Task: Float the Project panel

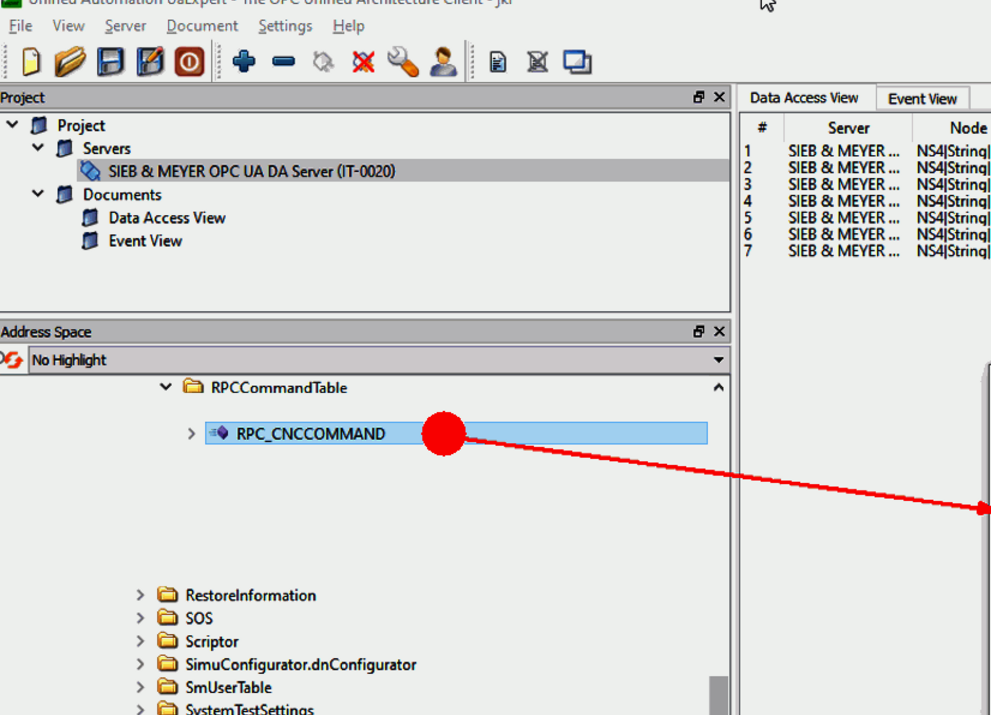Action: [x=699, y=97]
